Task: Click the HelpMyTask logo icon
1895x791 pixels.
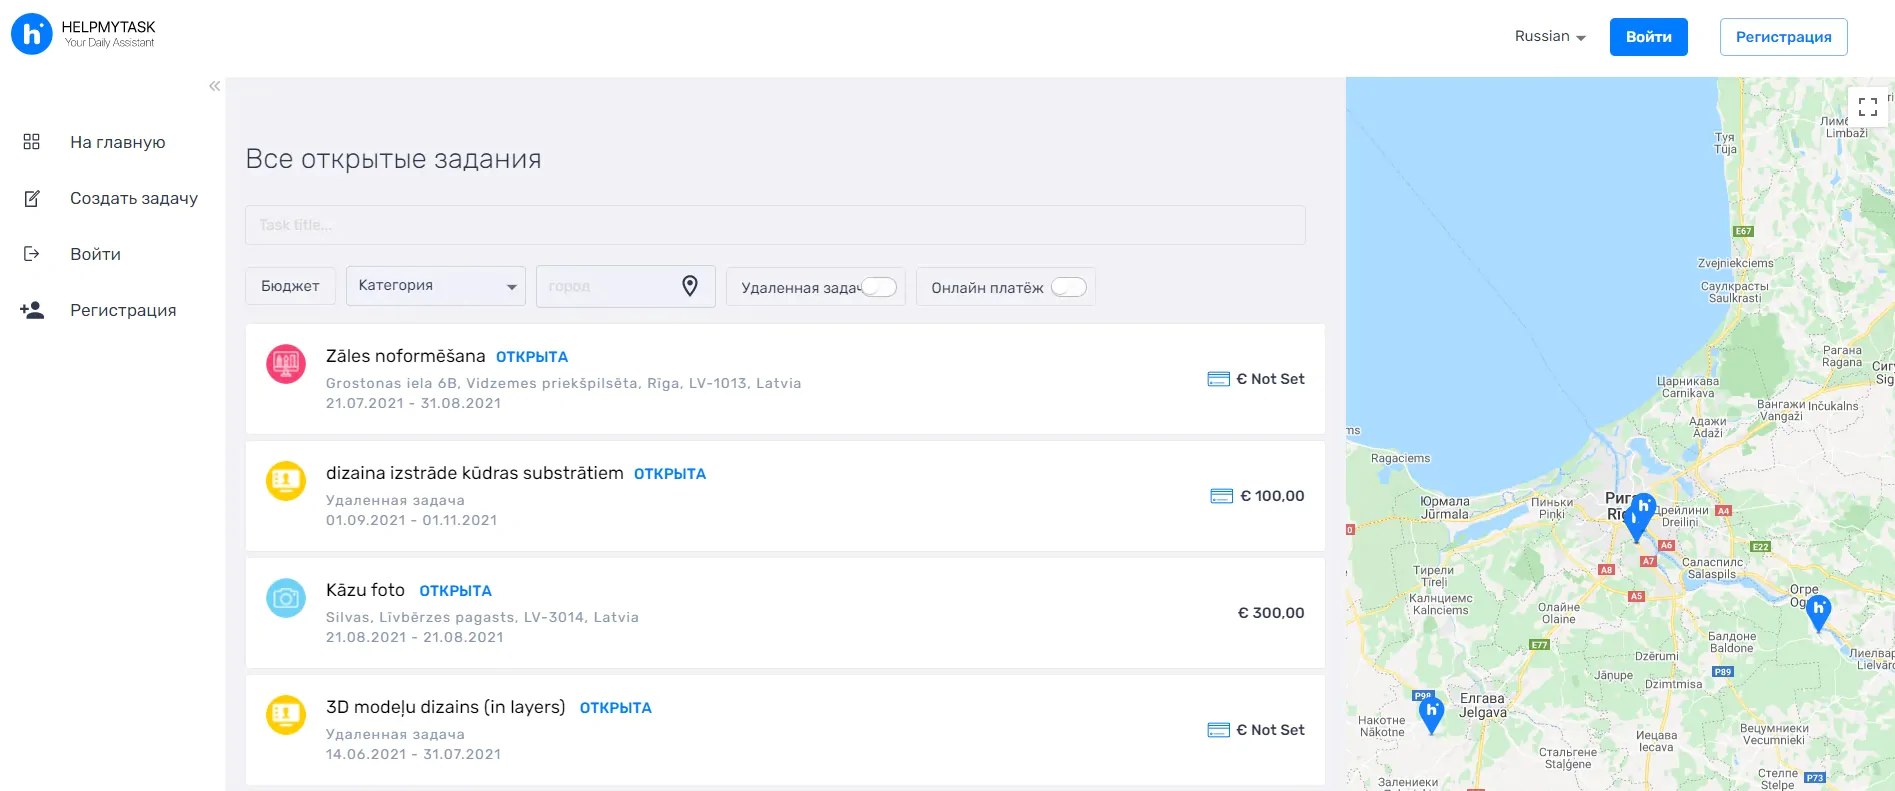Action: (x=32, y=34)
